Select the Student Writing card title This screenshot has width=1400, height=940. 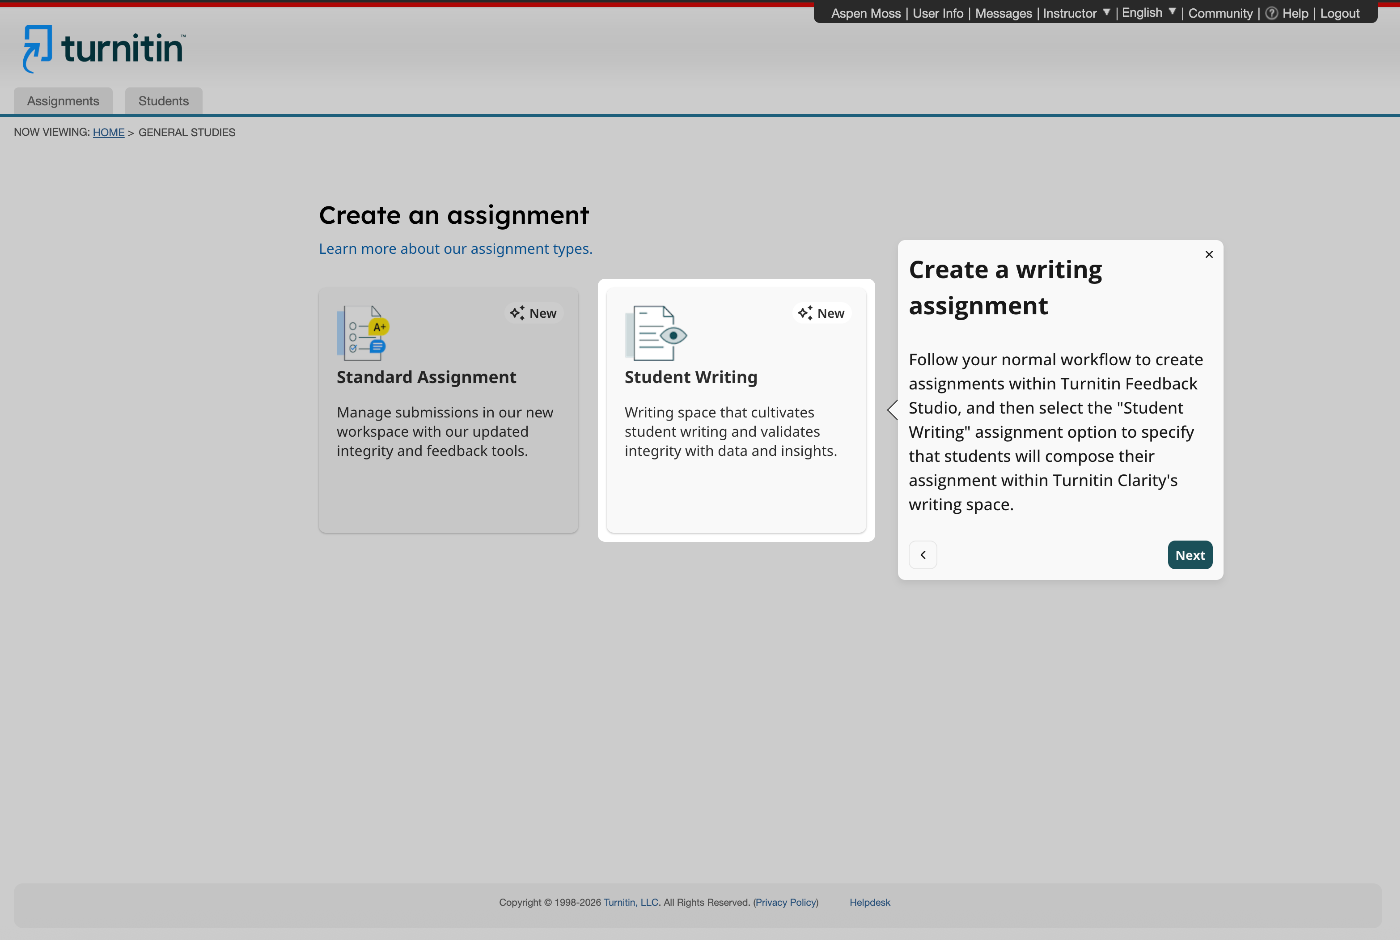691,377
